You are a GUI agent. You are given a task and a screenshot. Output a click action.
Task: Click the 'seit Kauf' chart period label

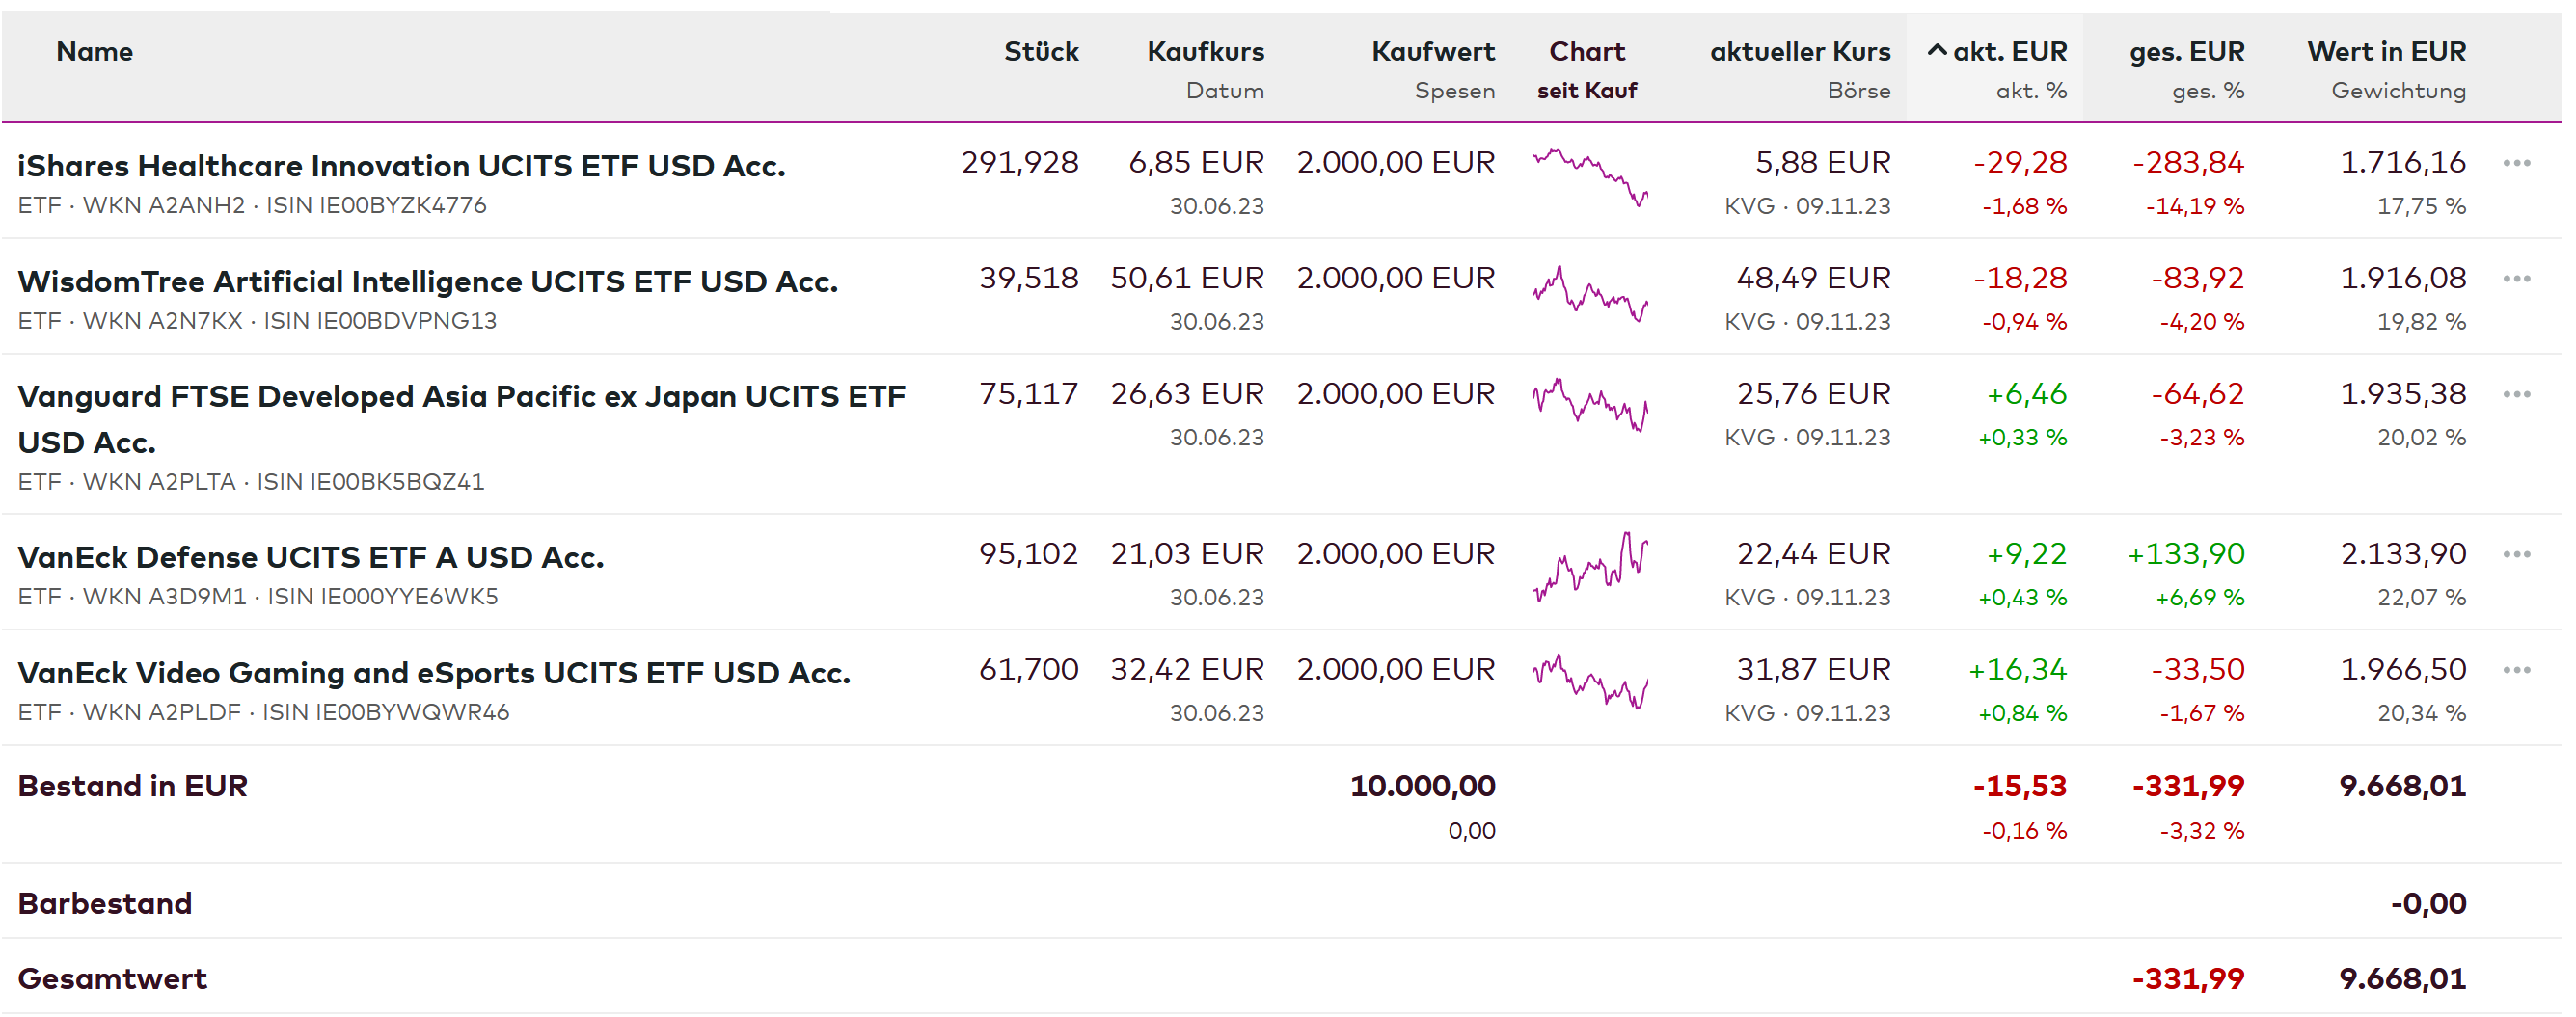(1586, 91)
